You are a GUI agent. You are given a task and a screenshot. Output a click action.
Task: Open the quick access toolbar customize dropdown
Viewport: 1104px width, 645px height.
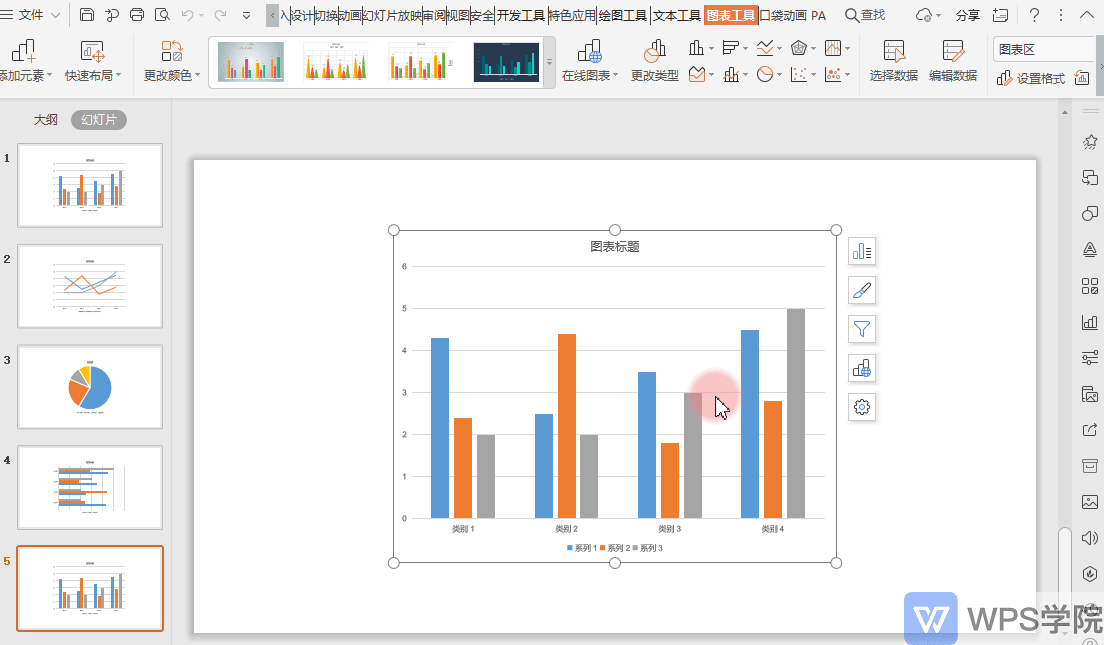[246, 15]
